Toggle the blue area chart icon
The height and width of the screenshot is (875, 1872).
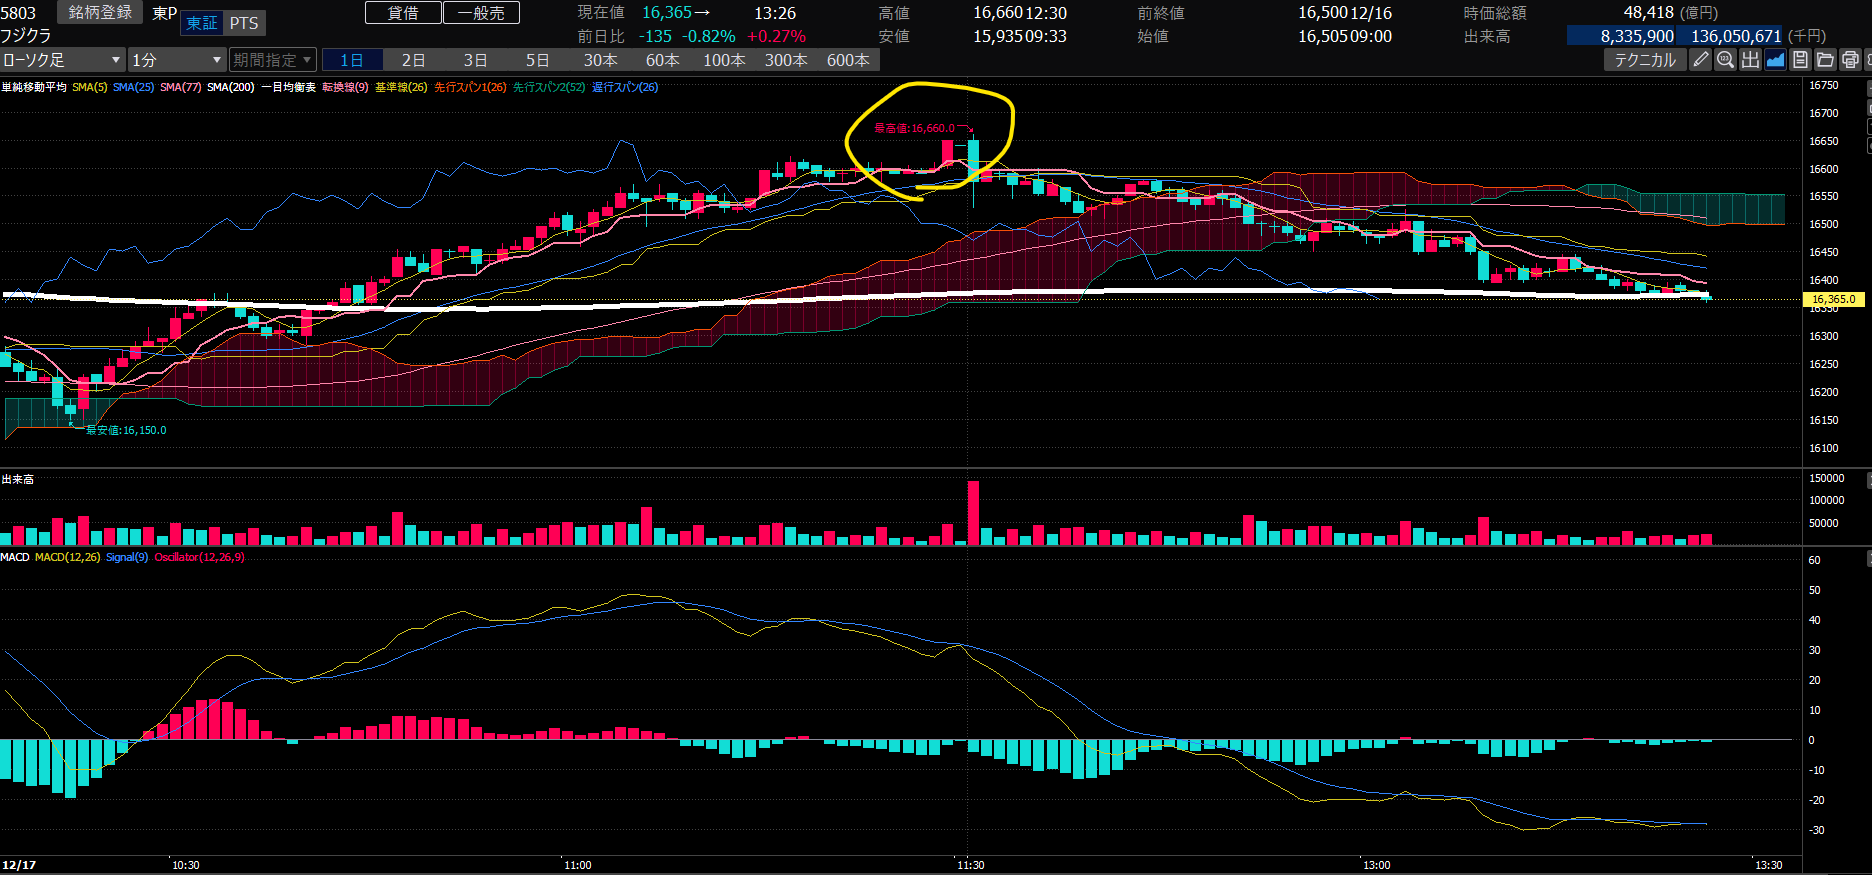tap(1775, 60)
